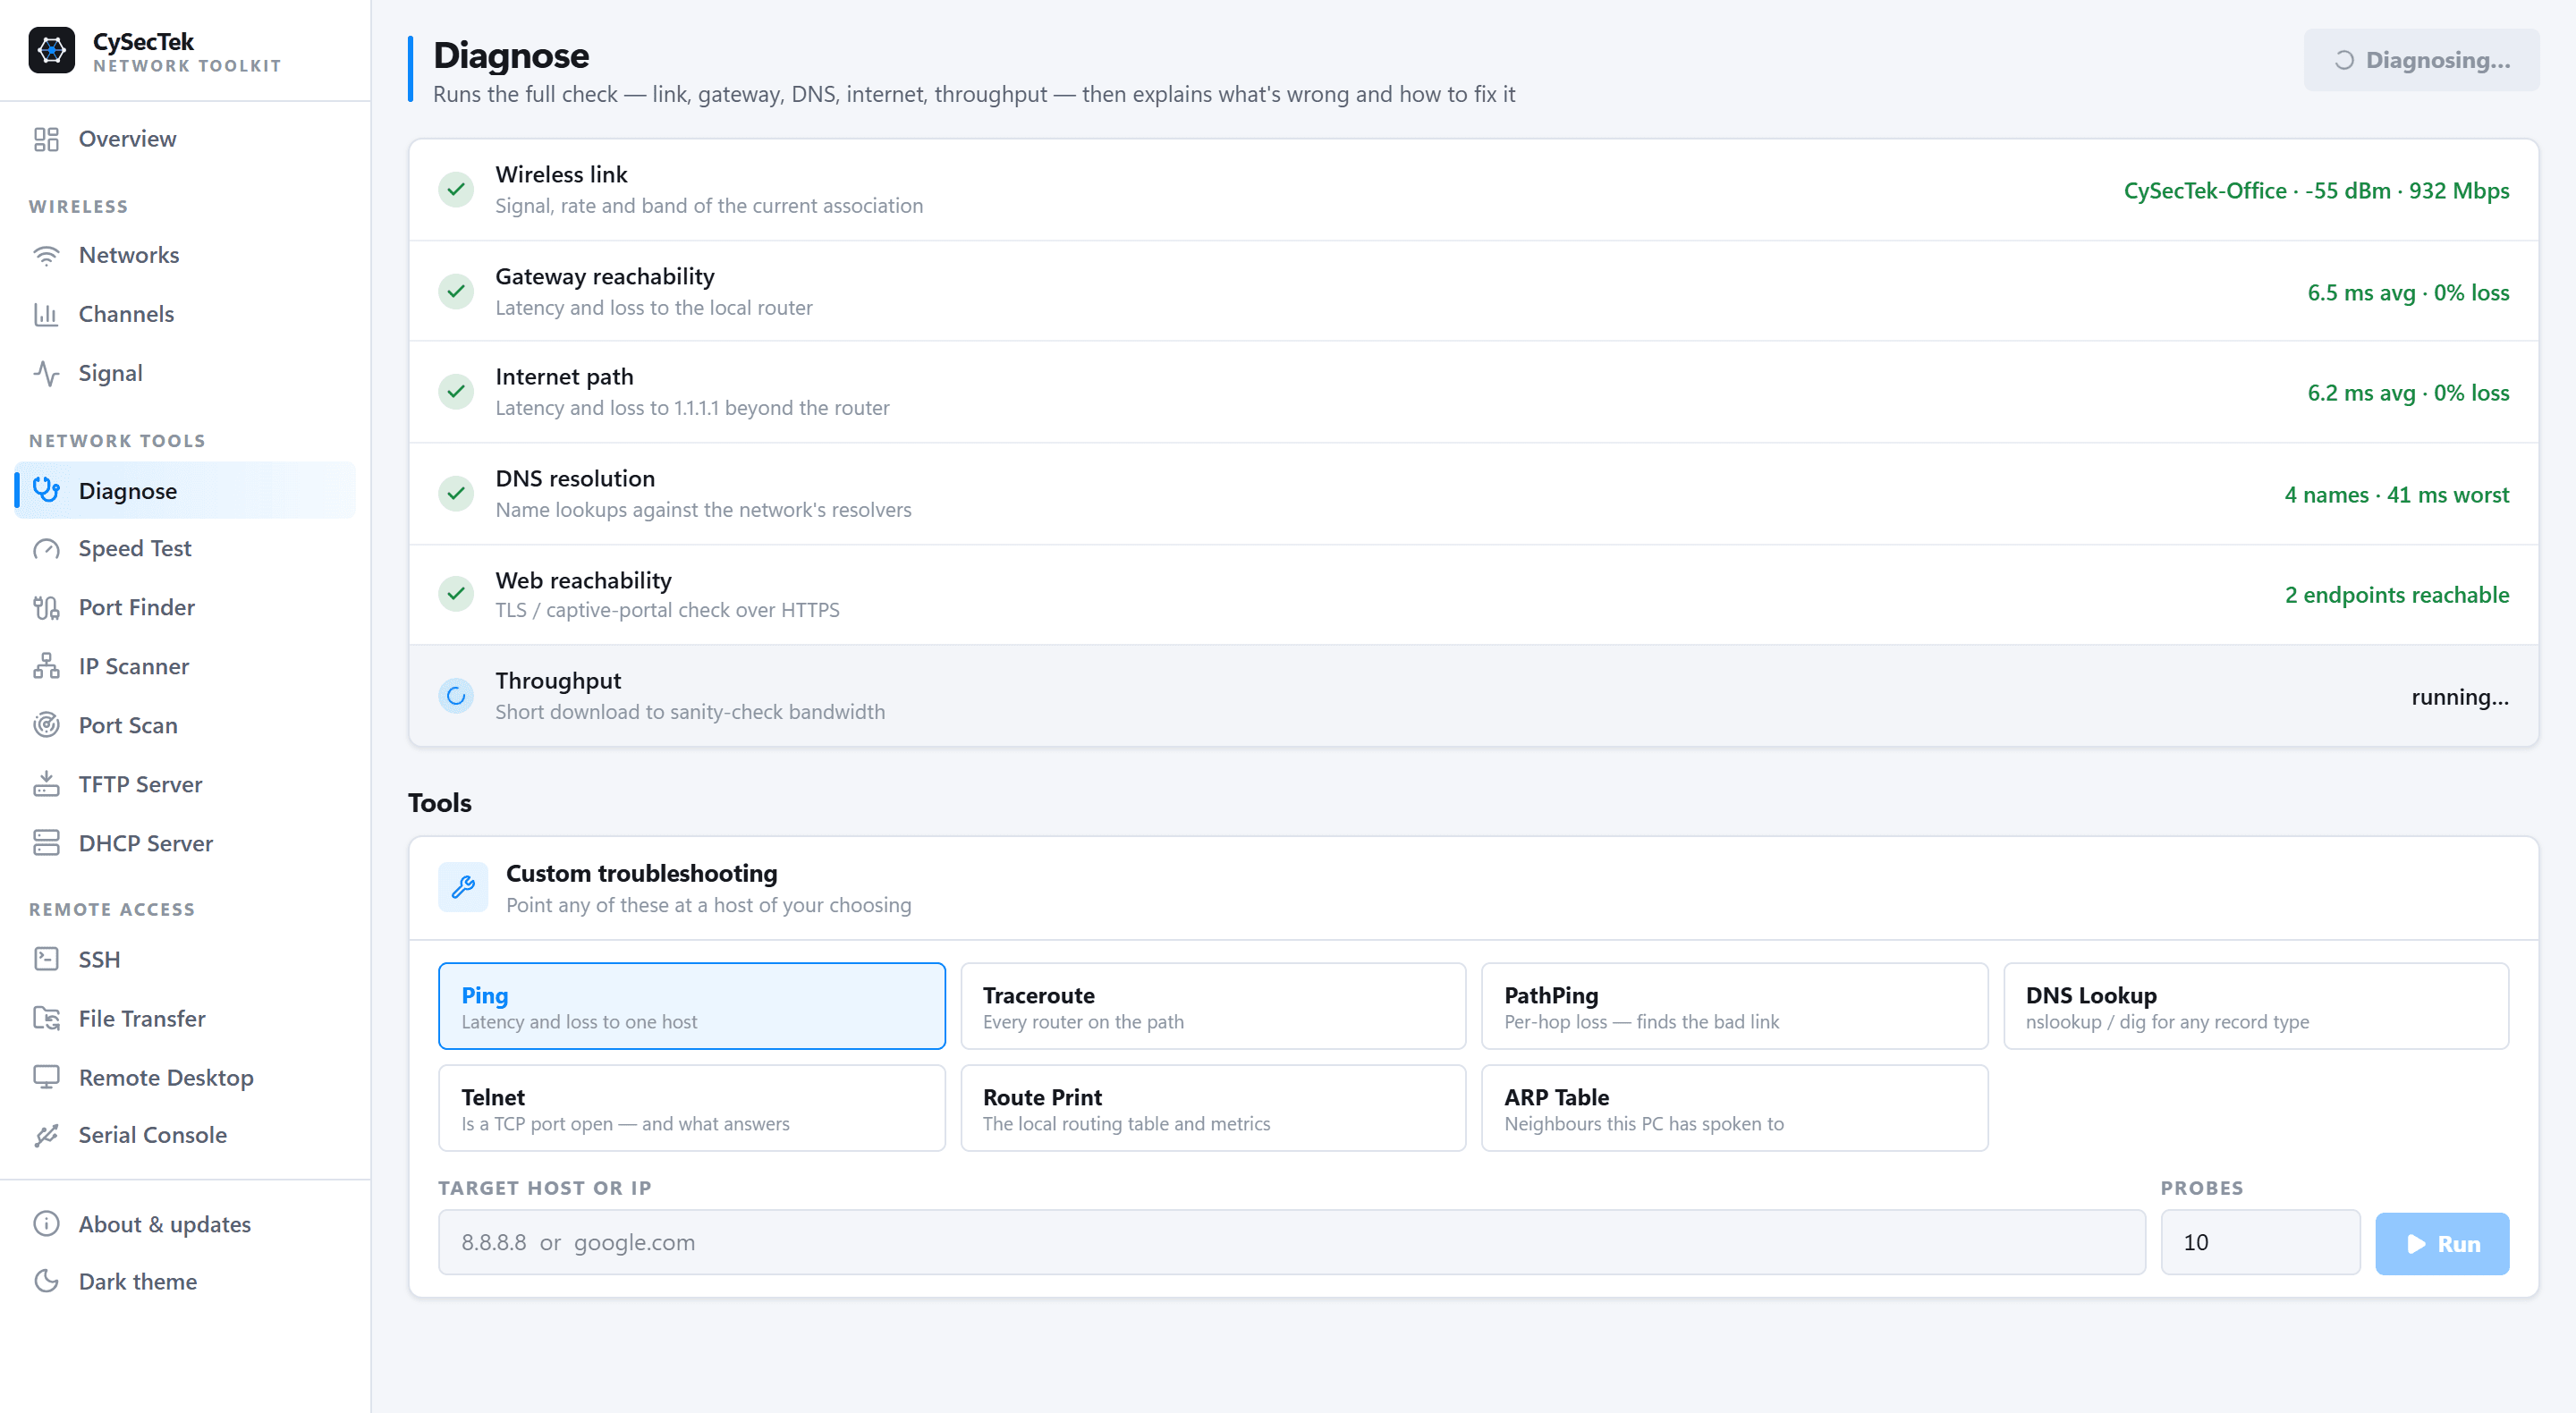
Task: Toggle Dark theme
Action: click(x=185, y=1282)
